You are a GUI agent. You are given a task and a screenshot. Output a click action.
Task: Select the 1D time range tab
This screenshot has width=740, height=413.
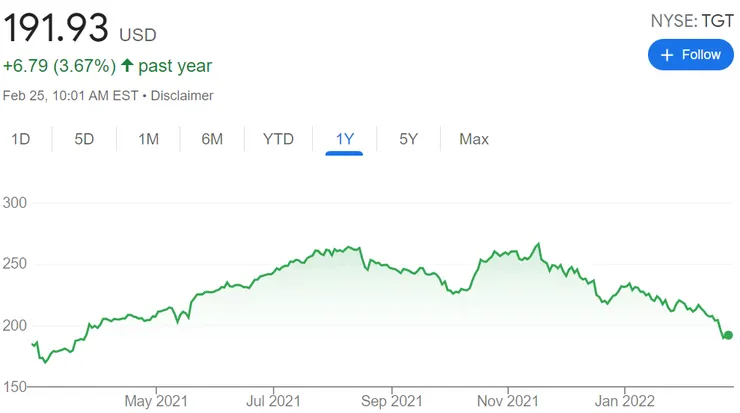(x=21, y=139)
